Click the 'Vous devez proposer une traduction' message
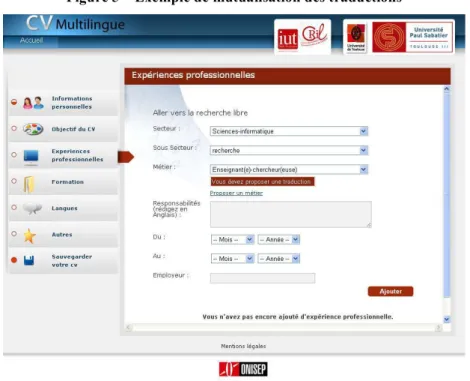The image size is (470, 381). (x=262, y=182)
